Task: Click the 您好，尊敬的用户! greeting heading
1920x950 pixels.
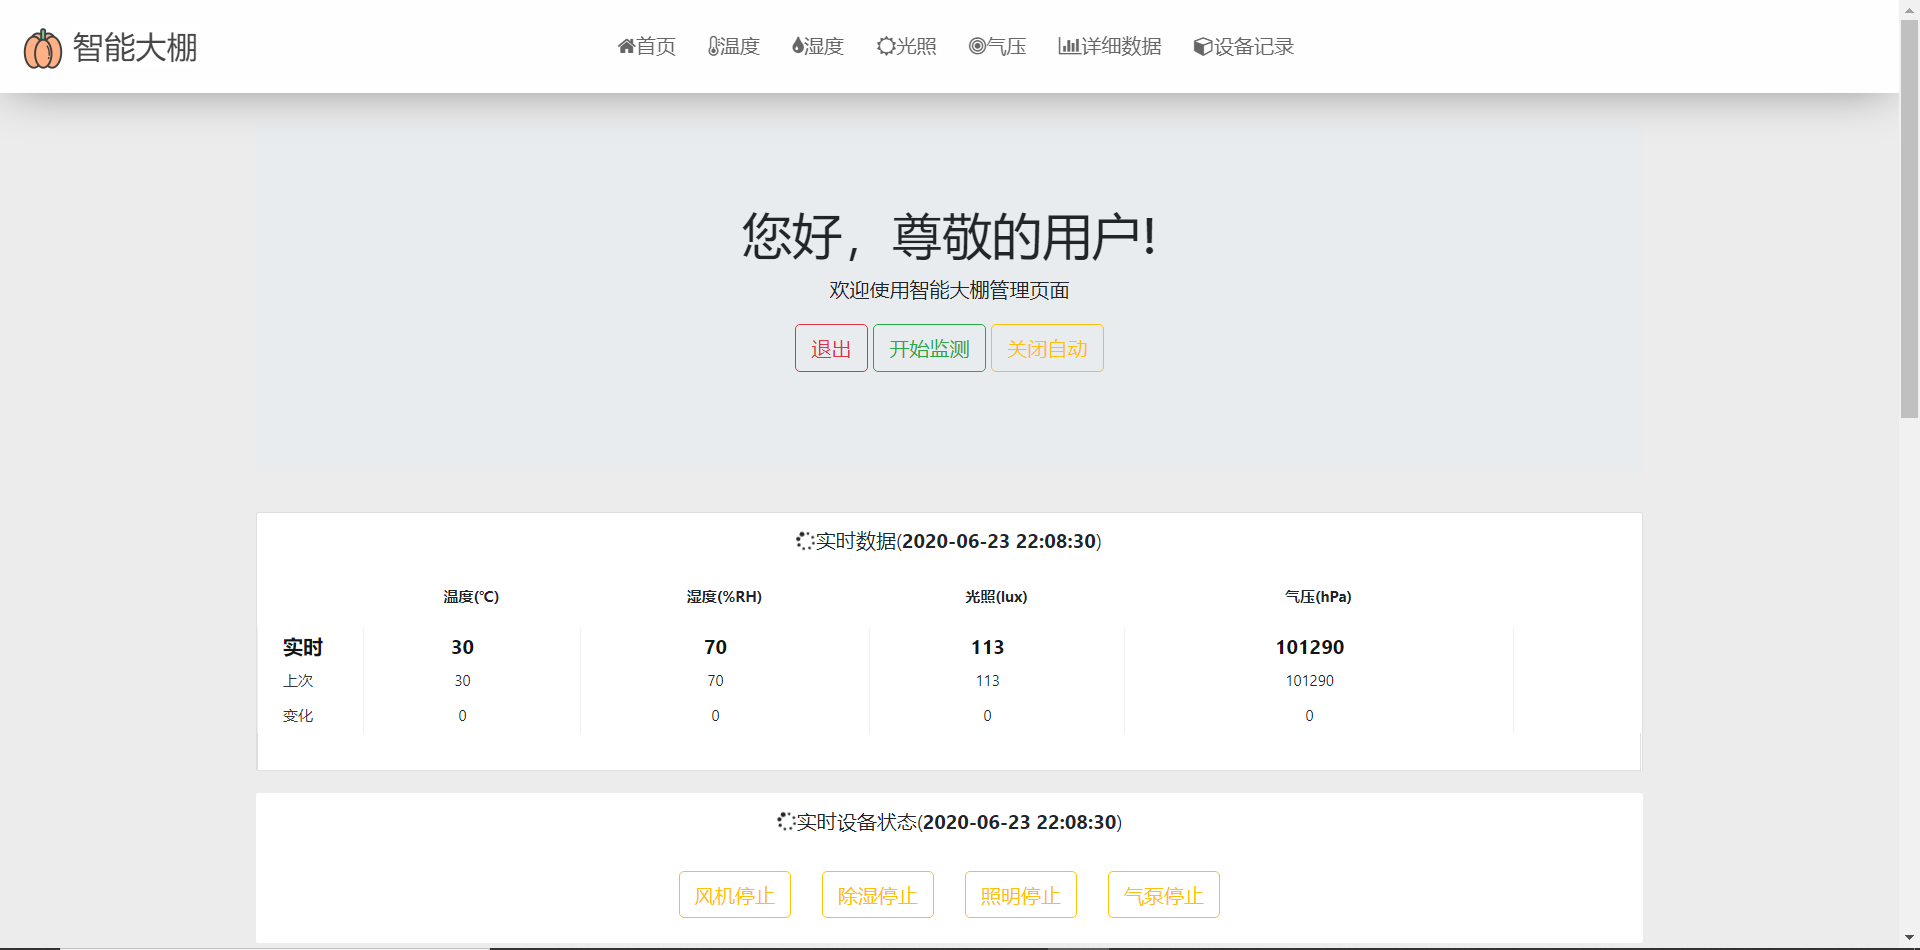Action: click(949, 237)
